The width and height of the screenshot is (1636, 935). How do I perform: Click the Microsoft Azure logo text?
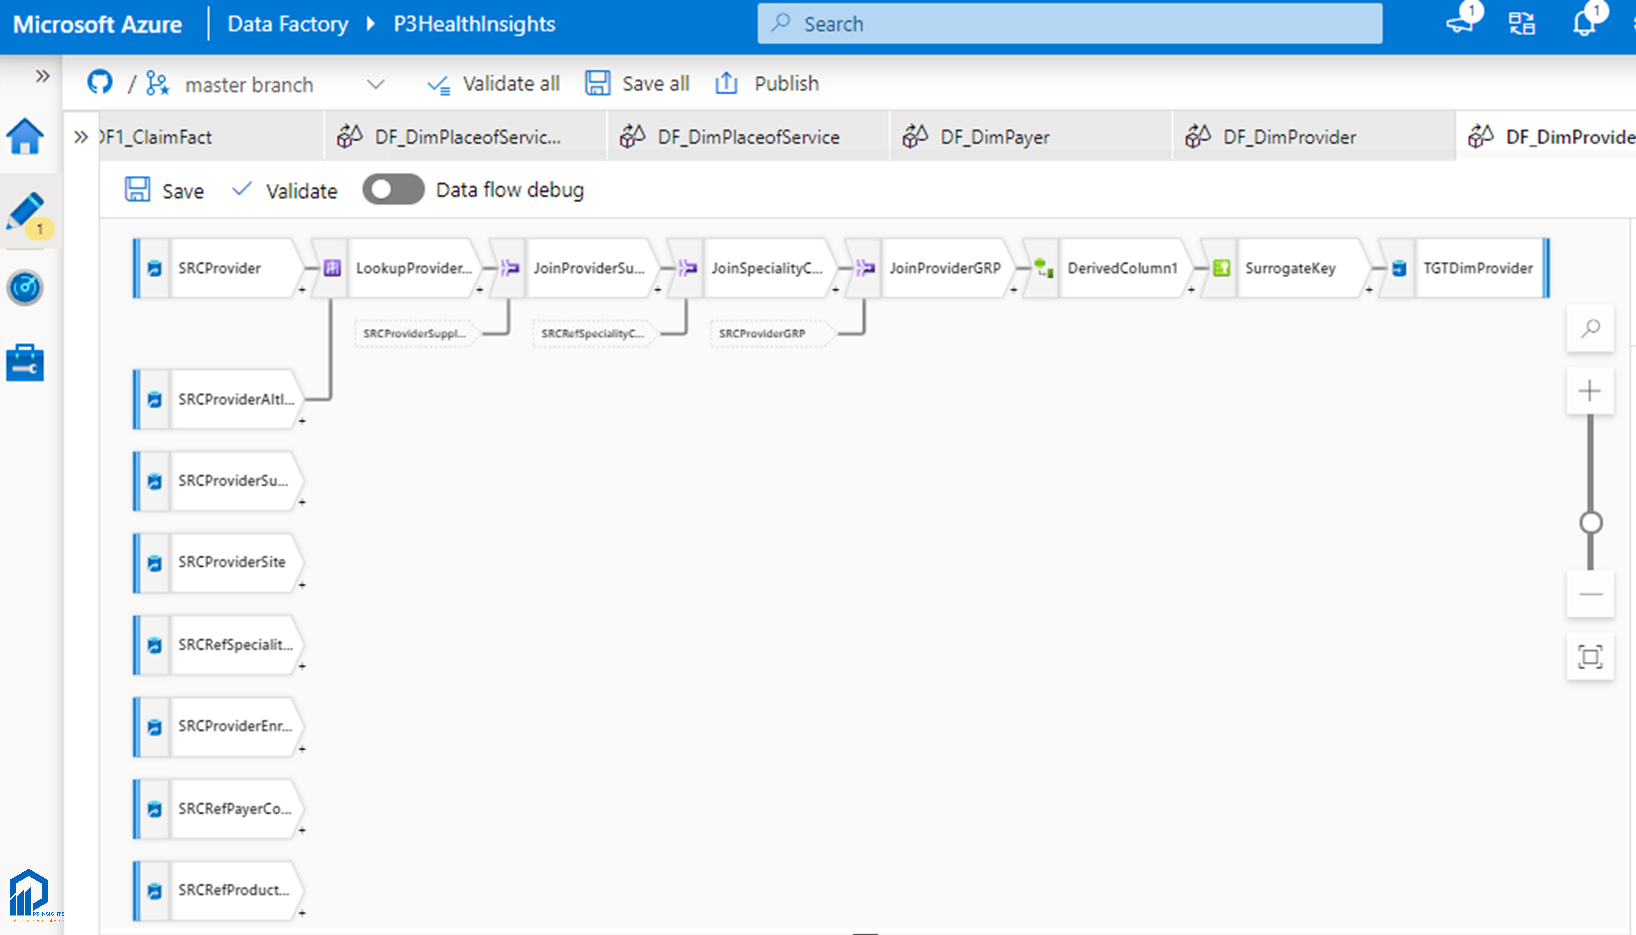tap(97, 24)
